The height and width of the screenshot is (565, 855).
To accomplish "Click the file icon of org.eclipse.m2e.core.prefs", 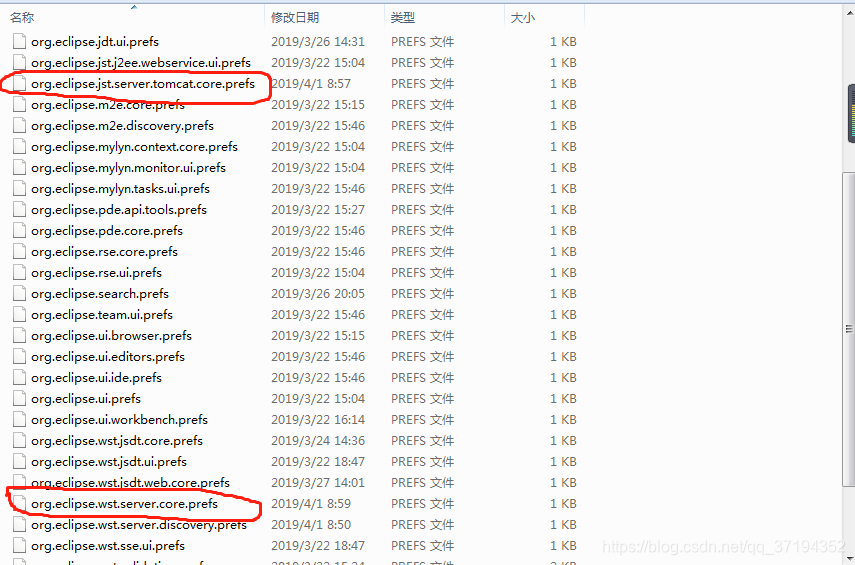I will click(x=19, y=105).
